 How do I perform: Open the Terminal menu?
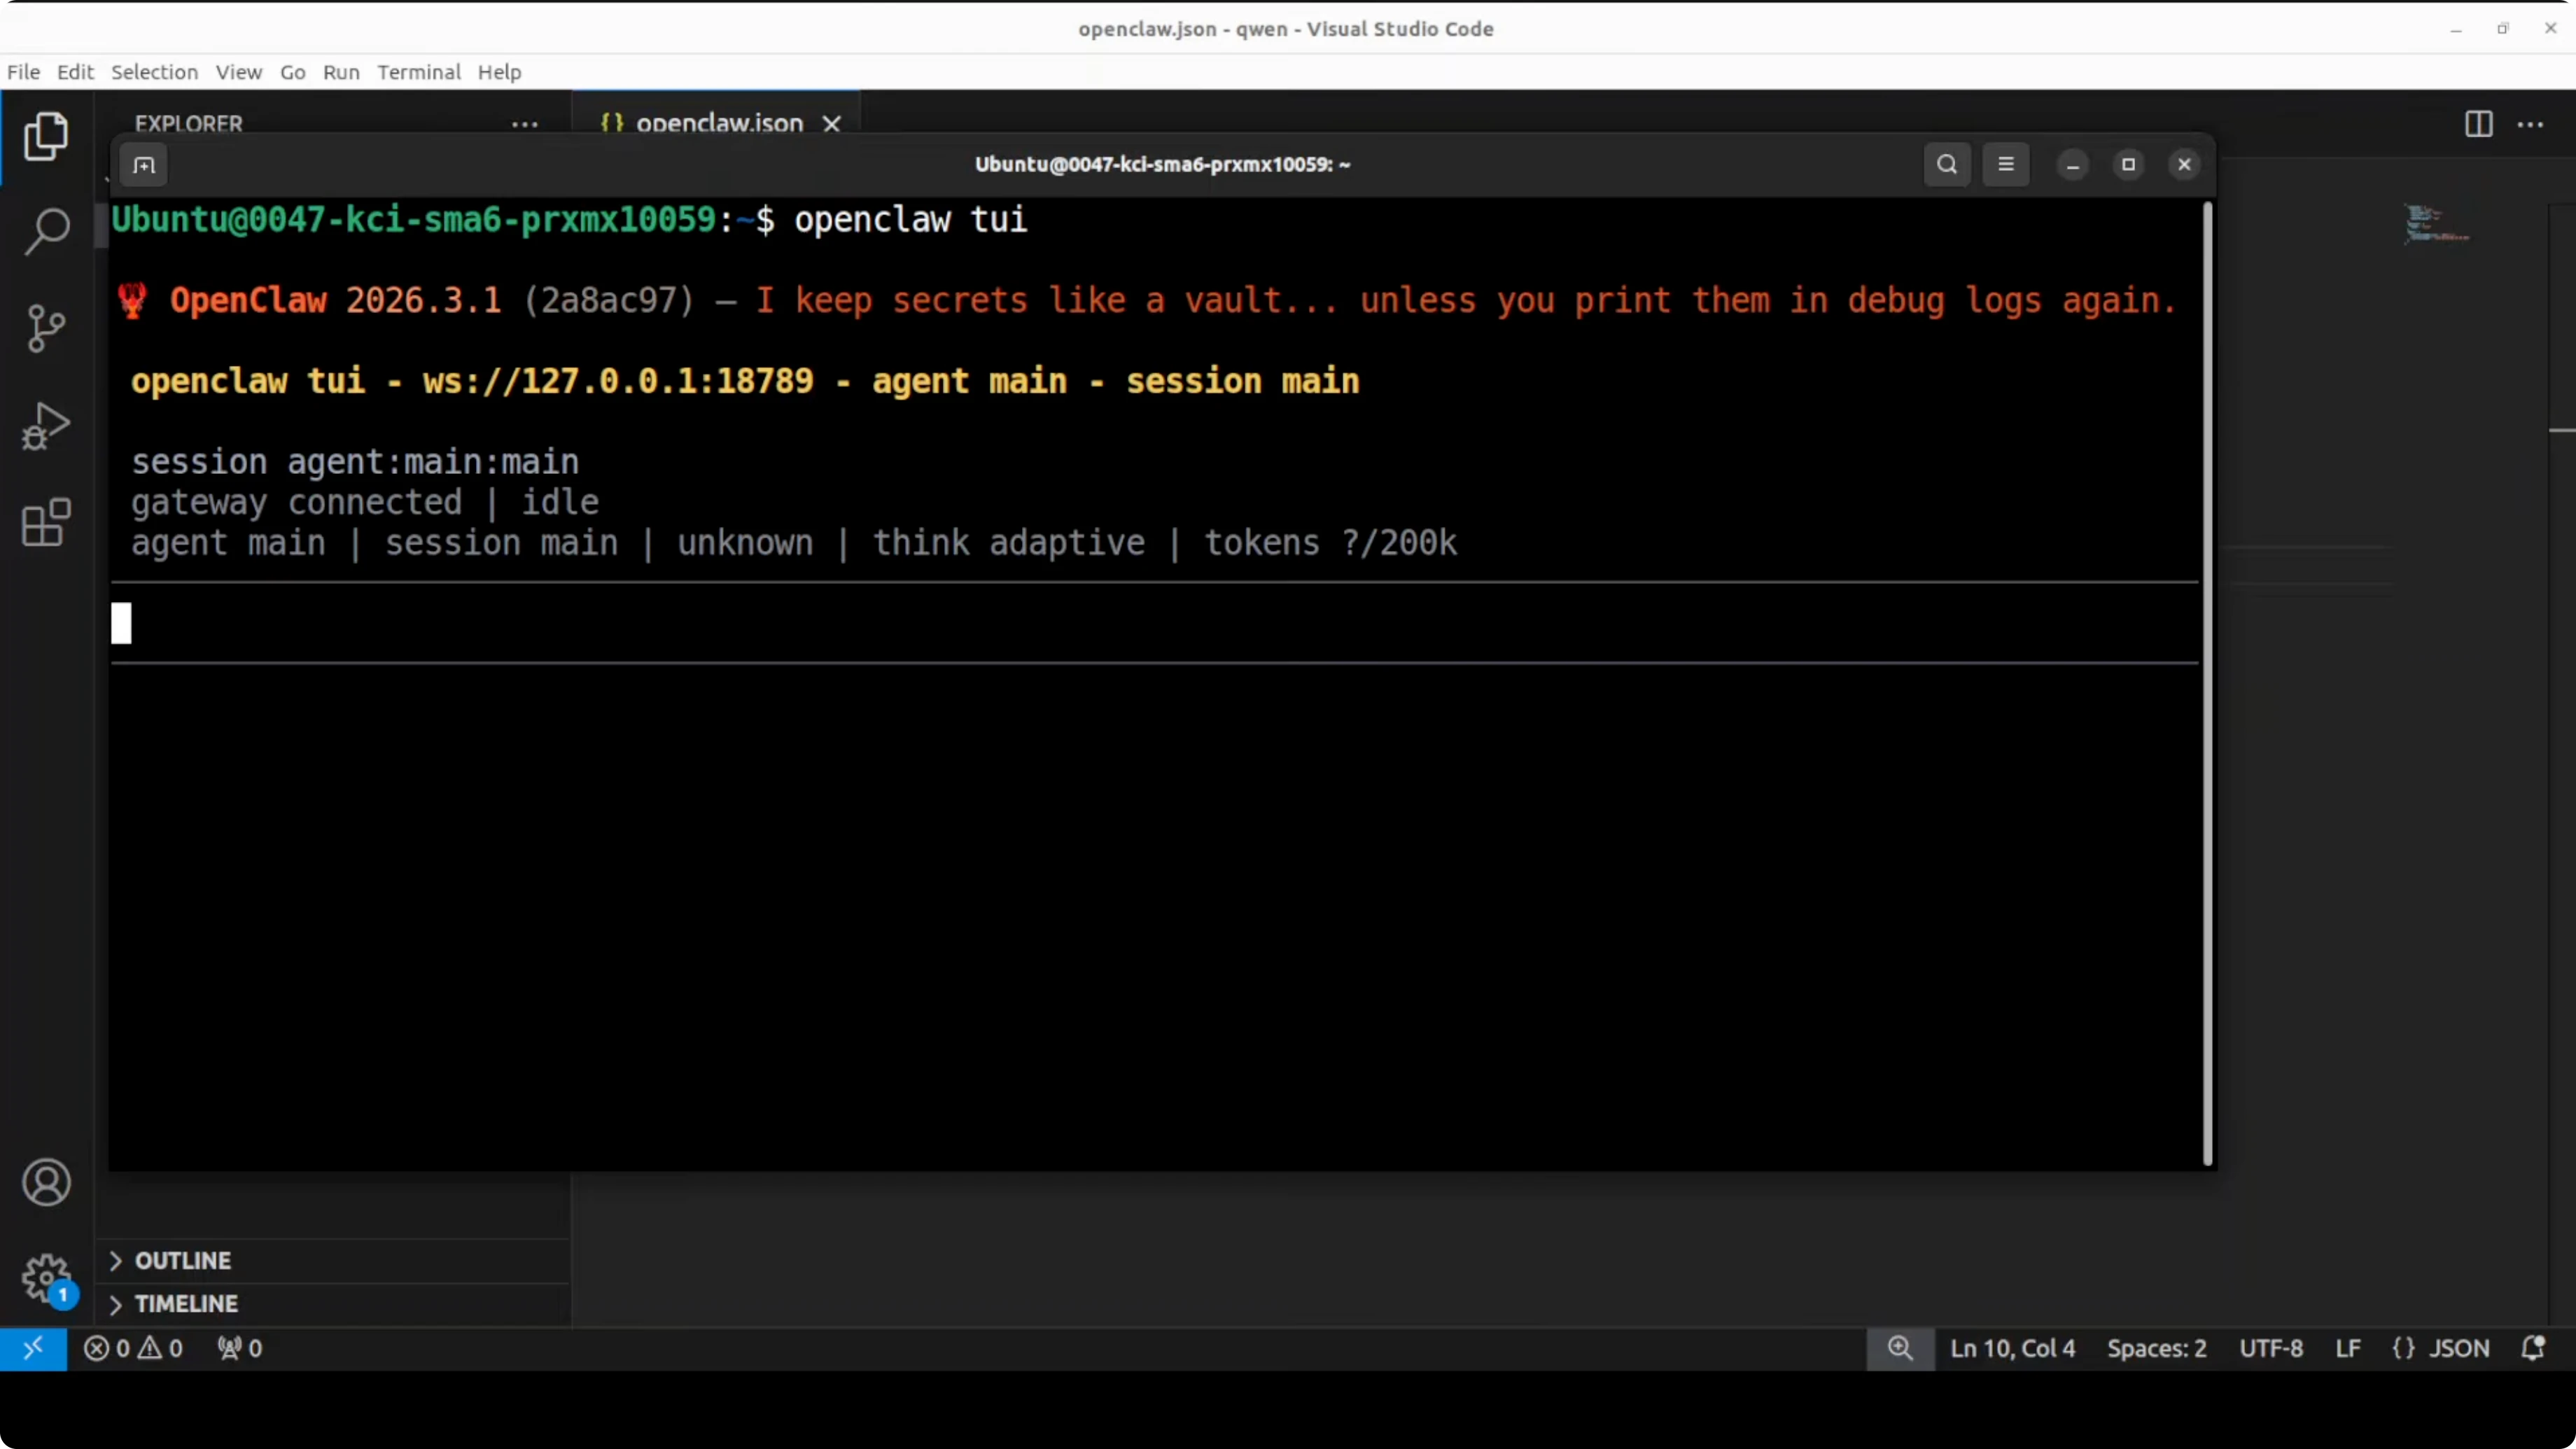coord(418,72)
